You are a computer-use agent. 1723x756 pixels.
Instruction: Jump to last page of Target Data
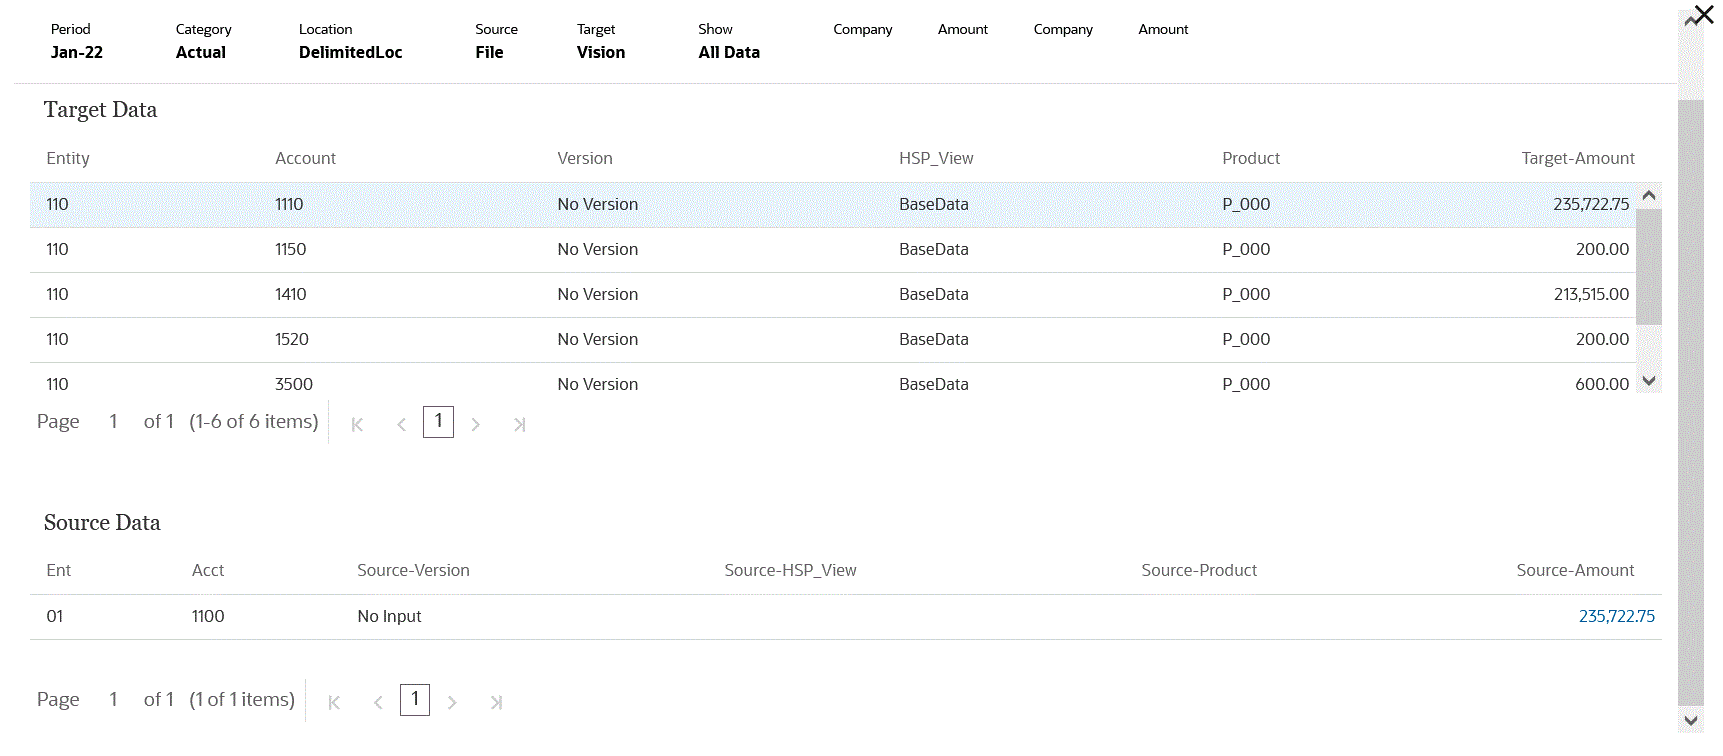click(519, 424)
